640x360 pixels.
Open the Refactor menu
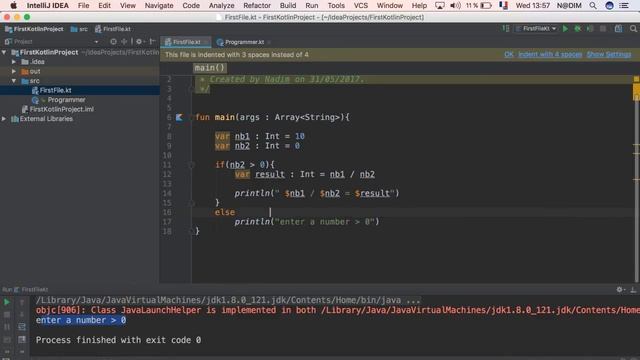point(257,6)
